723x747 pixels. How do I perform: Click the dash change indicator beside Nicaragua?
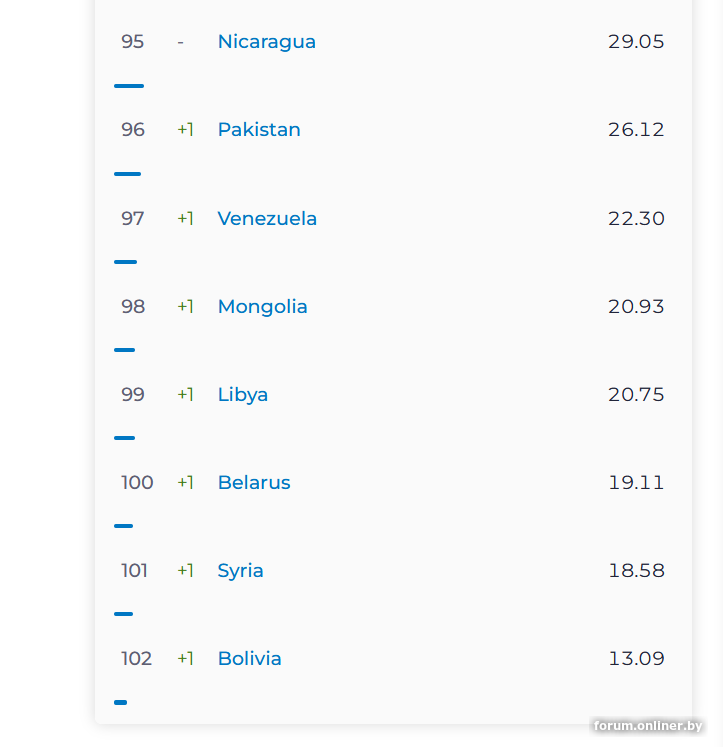tap(180, 42)
